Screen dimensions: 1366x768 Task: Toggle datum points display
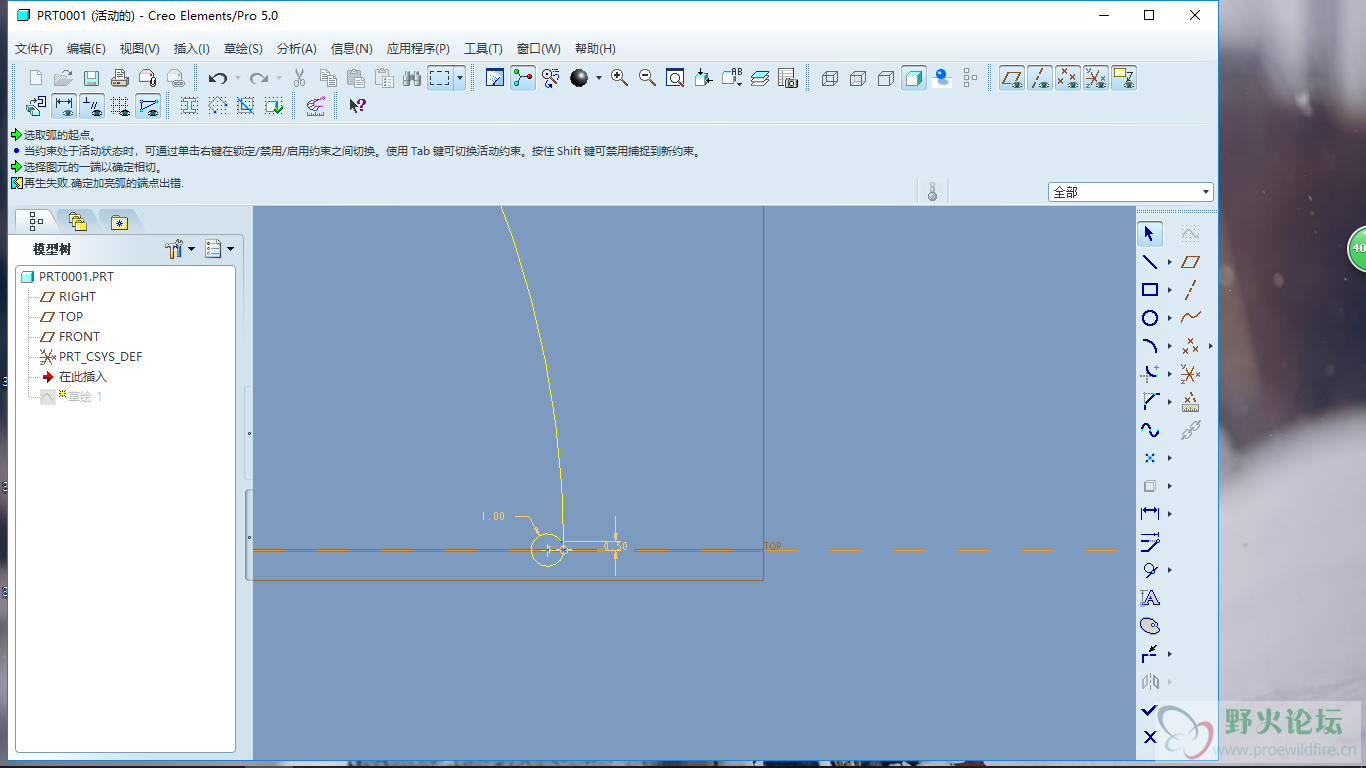[x=1068, y=78]
